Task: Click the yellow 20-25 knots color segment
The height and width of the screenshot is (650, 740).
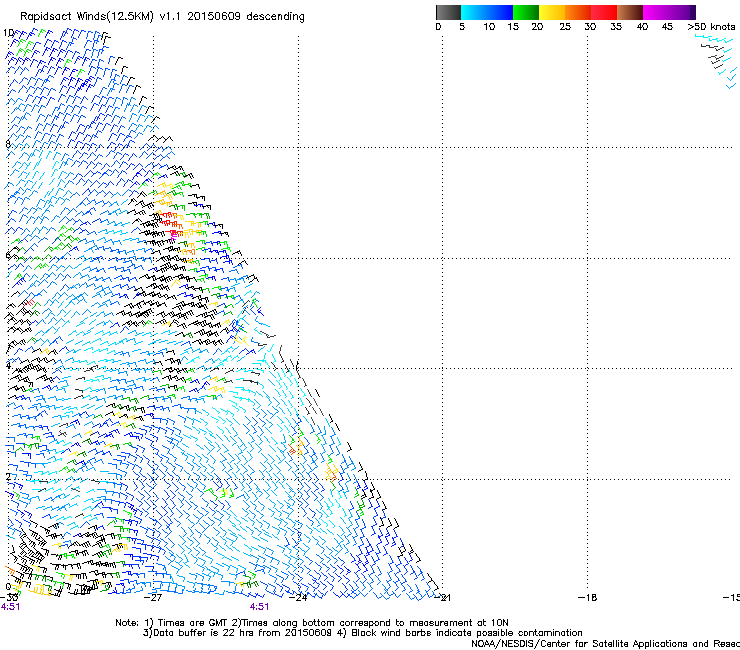Action: pyautogui.click(x=552, y=12)
